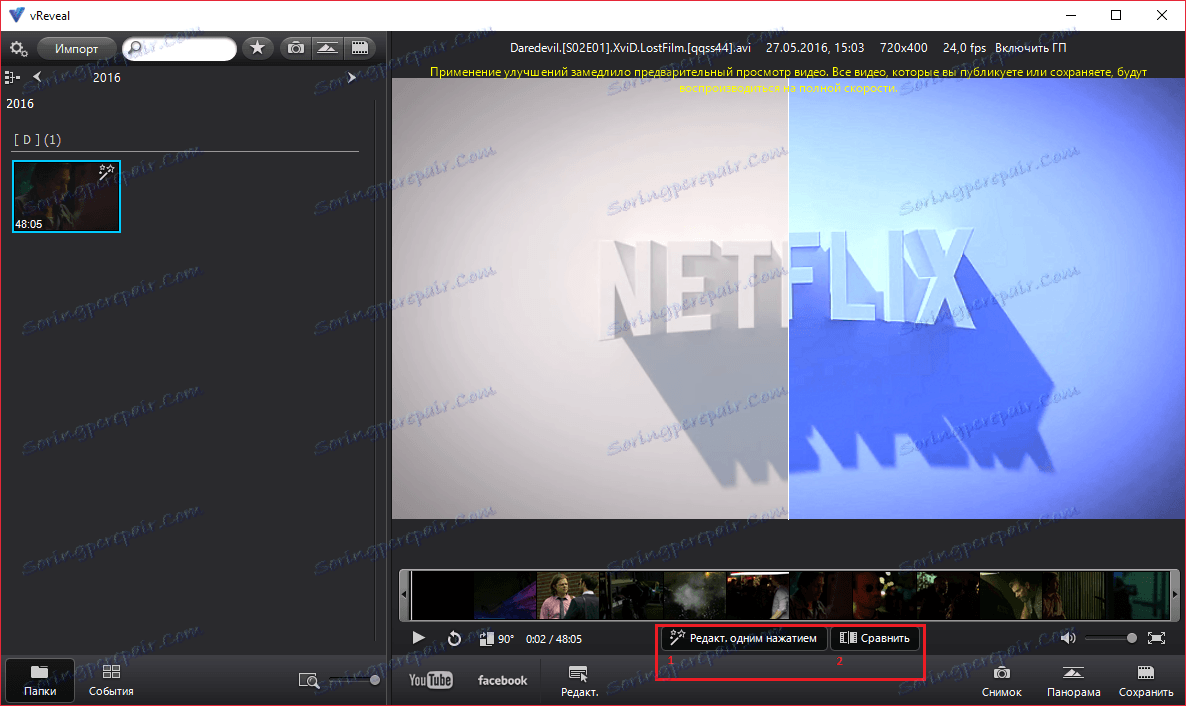The height and width of the screenshot is (706, 1186).
Task: Filter by panoramas icon in top toolbar
Action: [x=328, y=48]
